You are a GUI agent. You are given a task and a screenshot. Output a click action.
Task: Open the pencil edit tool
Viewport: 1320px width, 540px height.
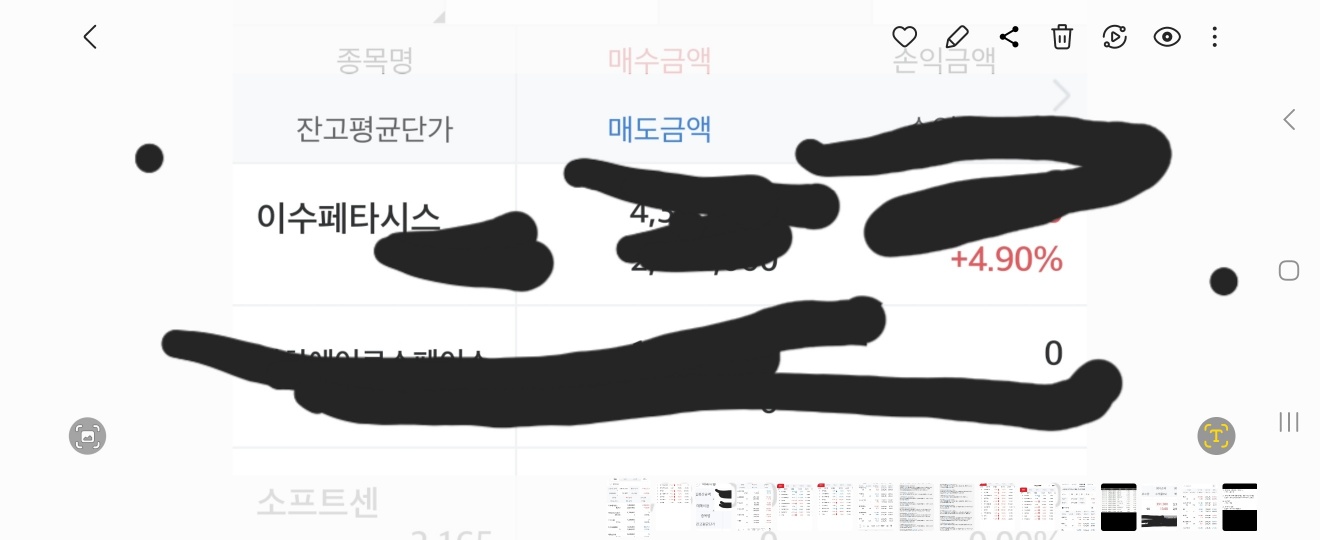pyautogui.click(x=957, y=37)
